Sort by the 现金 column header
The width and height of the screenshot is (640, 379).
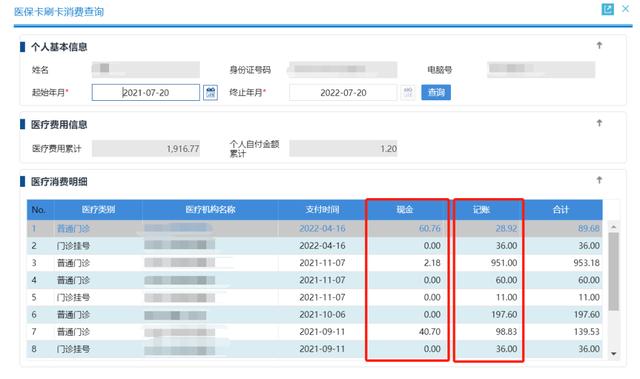click(405, 210)
